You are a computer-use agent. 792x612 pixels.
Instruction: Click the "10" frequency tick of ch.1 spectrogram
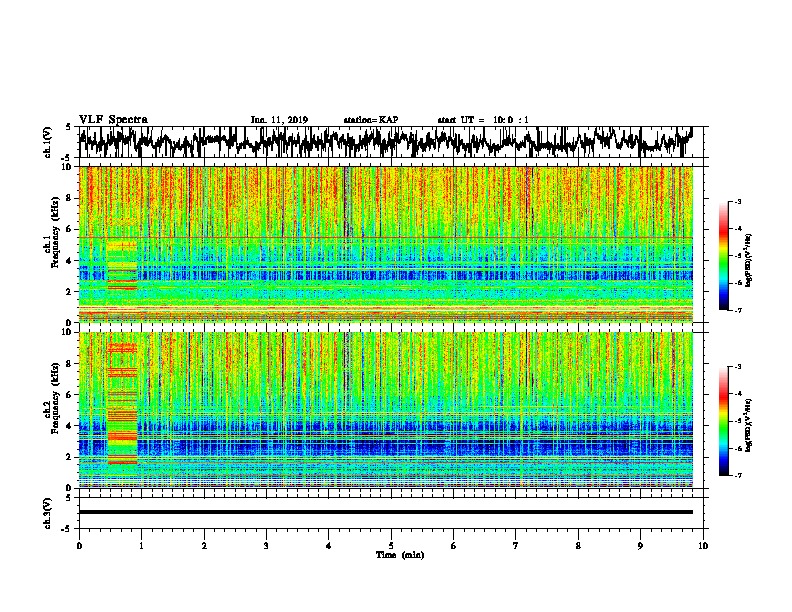coord(67,167)
